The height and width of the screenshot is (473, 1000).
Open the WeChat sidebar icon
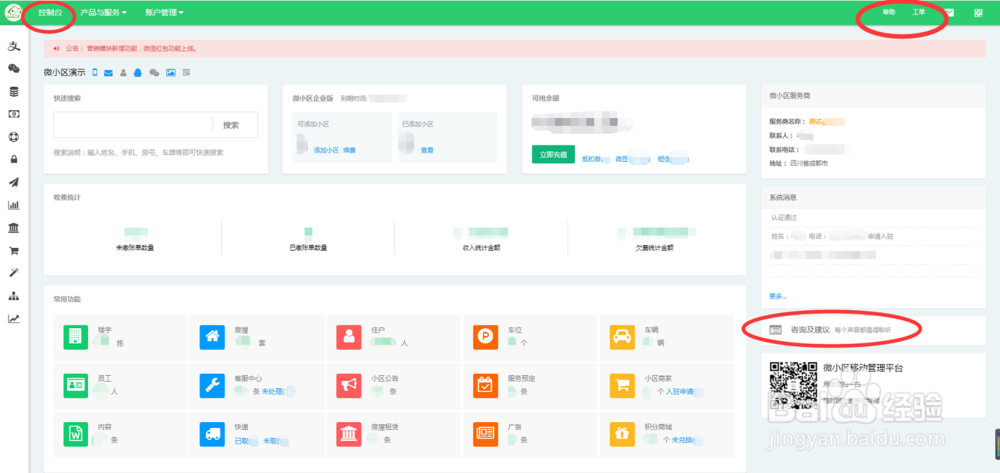click(x=13, y=69)
